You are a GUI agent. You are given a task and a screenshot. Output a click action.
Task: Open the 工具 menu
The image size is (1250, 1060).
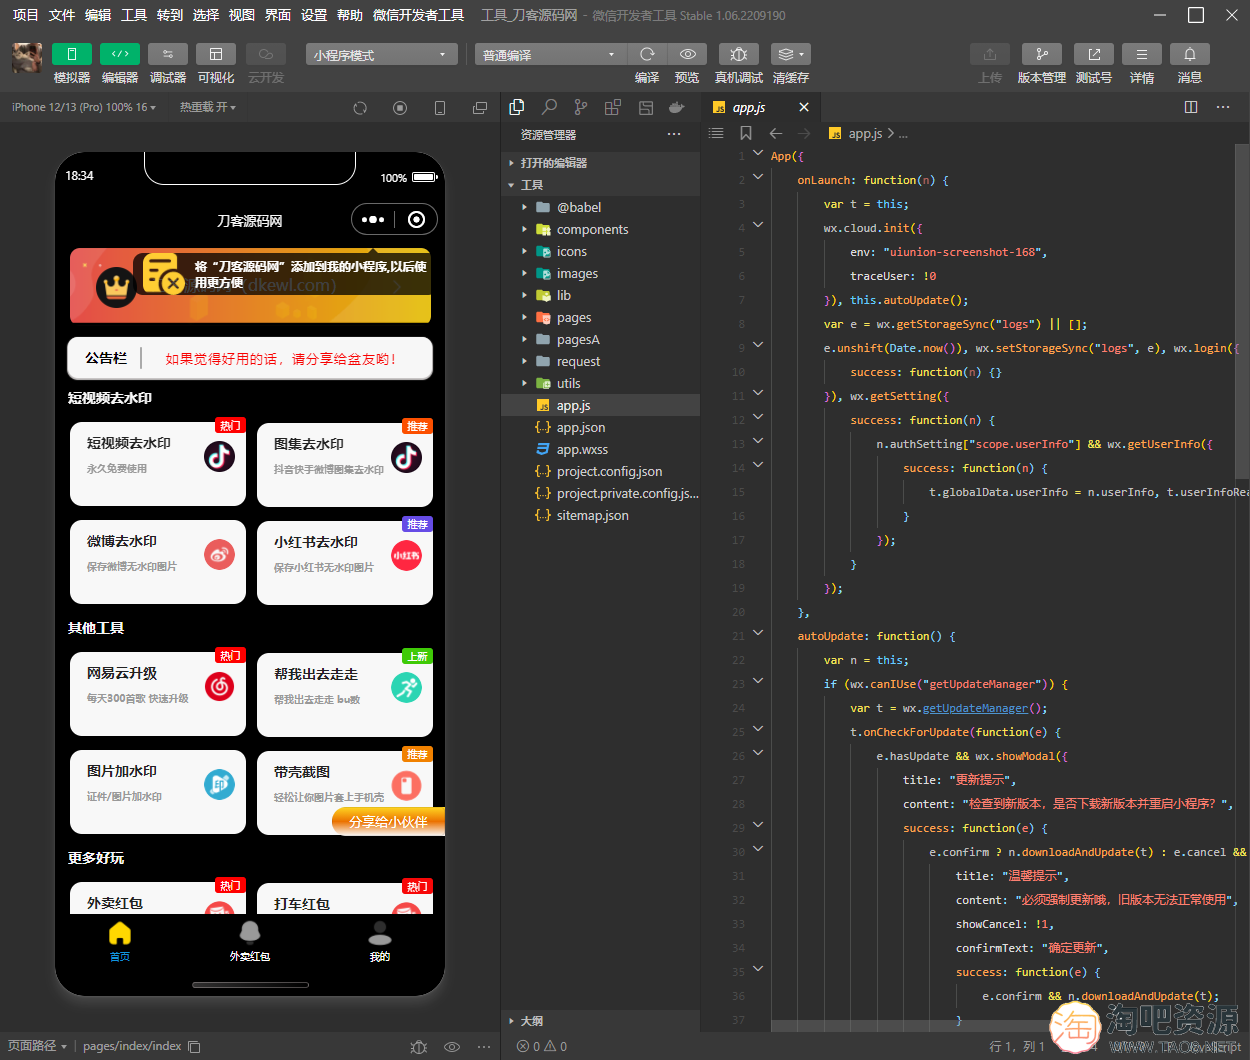click(x=134, y=15)
